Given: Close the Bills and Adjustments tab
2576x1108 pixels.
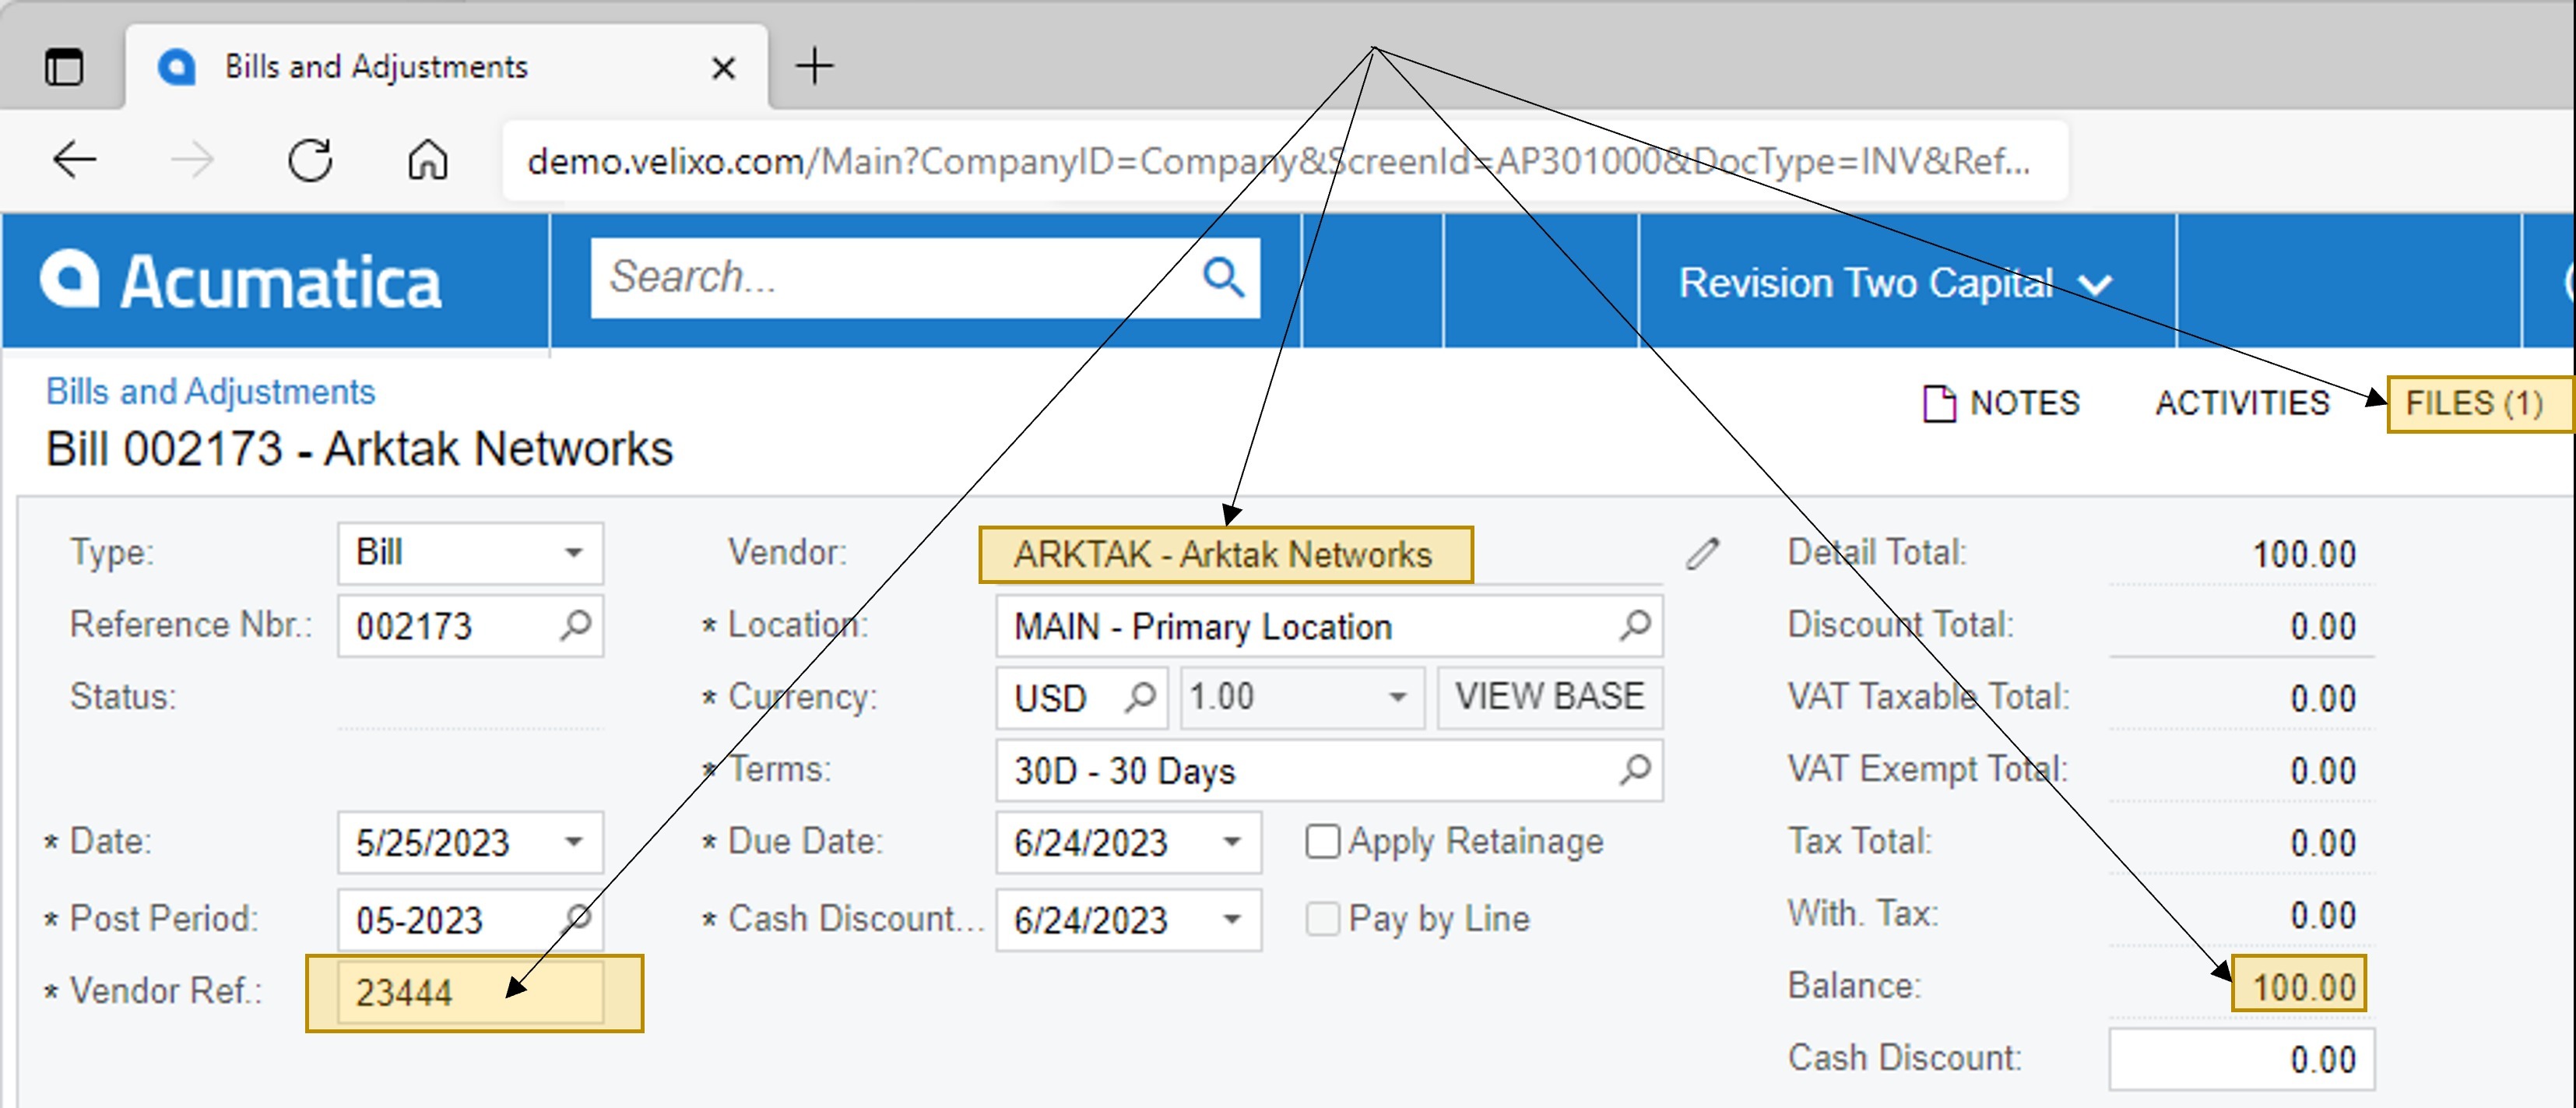Looking at the screenshot, I should click(x=723, y=68).
